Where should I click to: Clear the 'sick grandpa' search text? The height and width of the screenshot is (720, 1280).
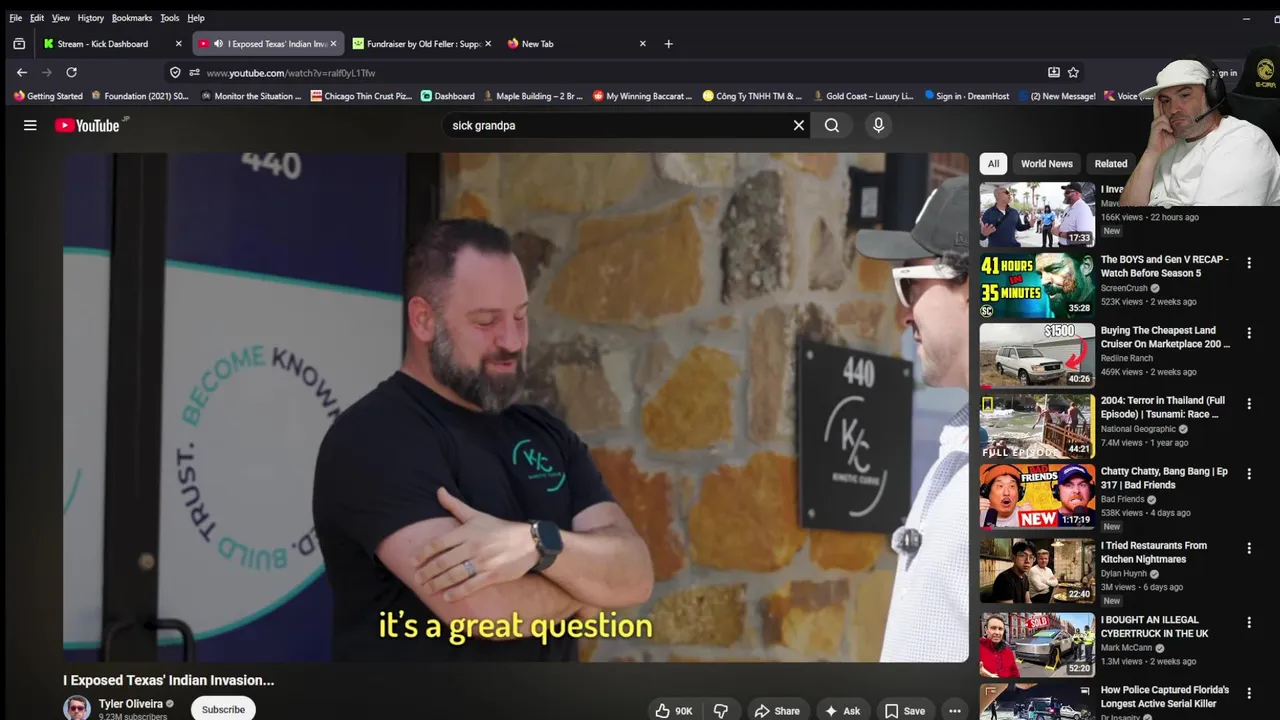[x=799, y=125]
